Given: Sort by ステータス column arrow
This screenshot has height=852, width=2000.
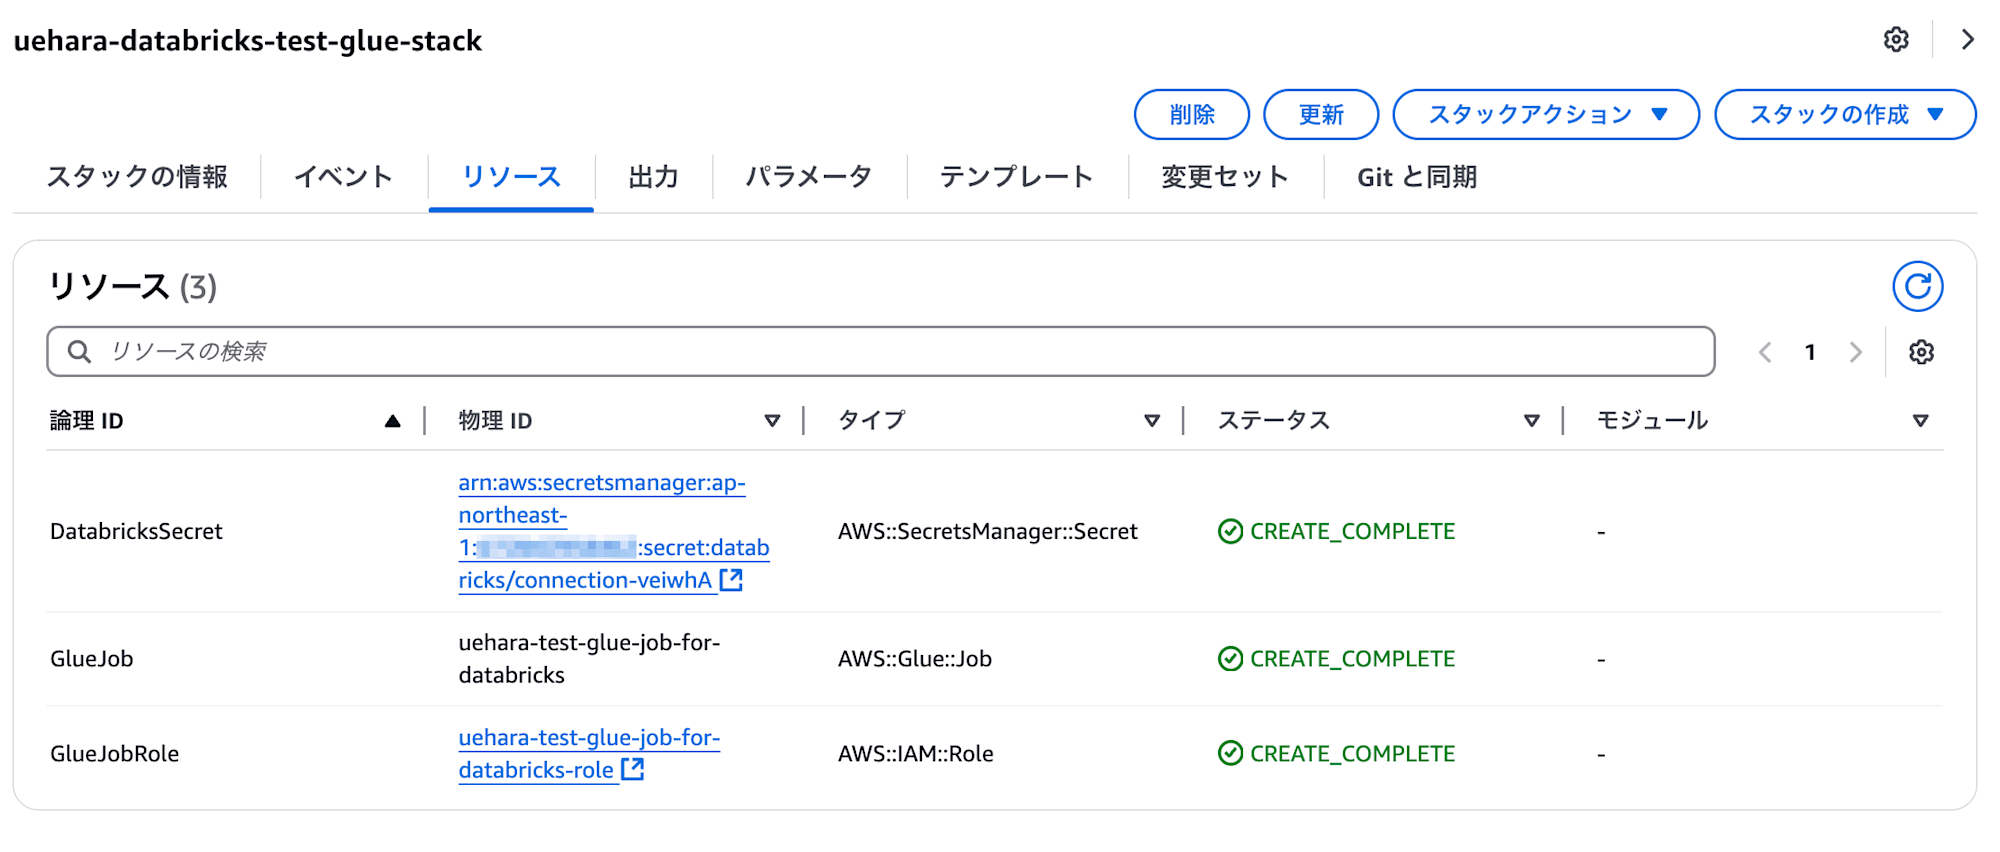Looking at the screenshot, I should [x=1531, y=421].
